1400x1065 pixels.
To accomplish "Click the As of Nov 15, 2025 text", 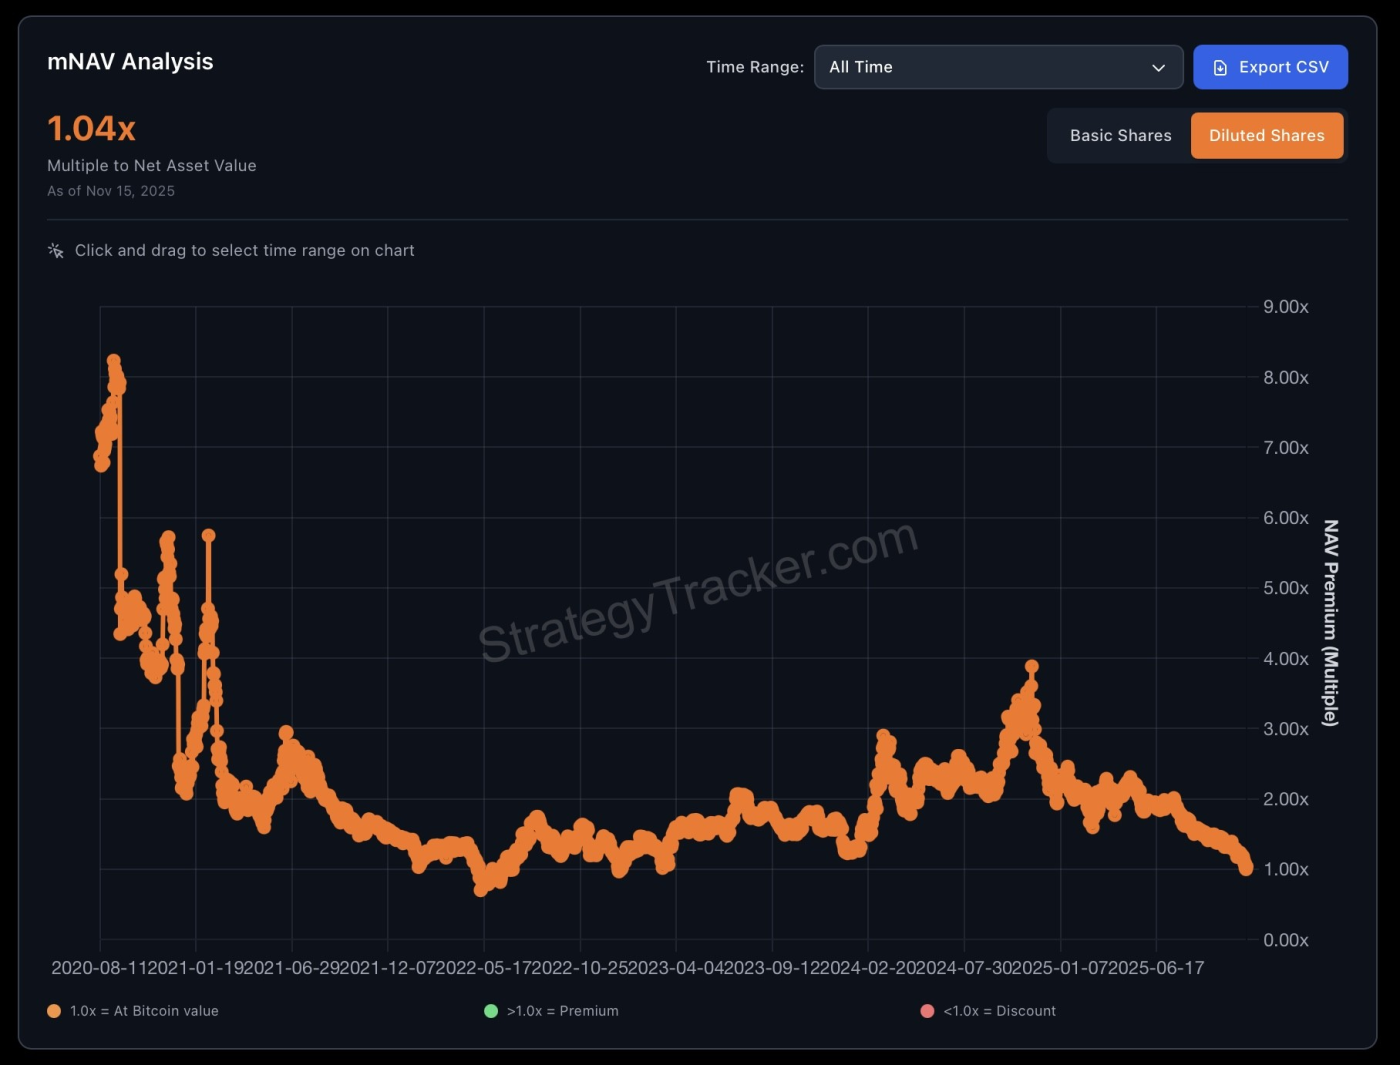I will 111,190.
